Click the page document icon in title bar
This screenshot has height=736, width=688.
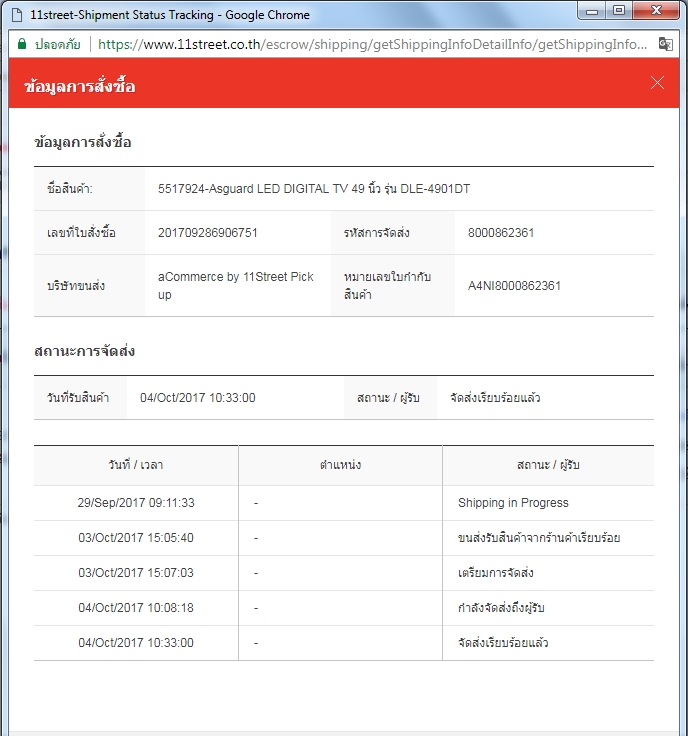click(x=17, y=15)
